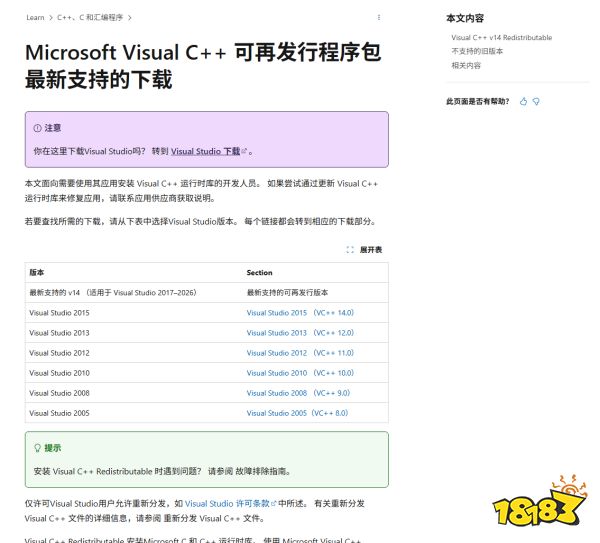Jump to Visual C++ v14 Redistributable section
600x543 pixels.
click(x=502, y=38)
